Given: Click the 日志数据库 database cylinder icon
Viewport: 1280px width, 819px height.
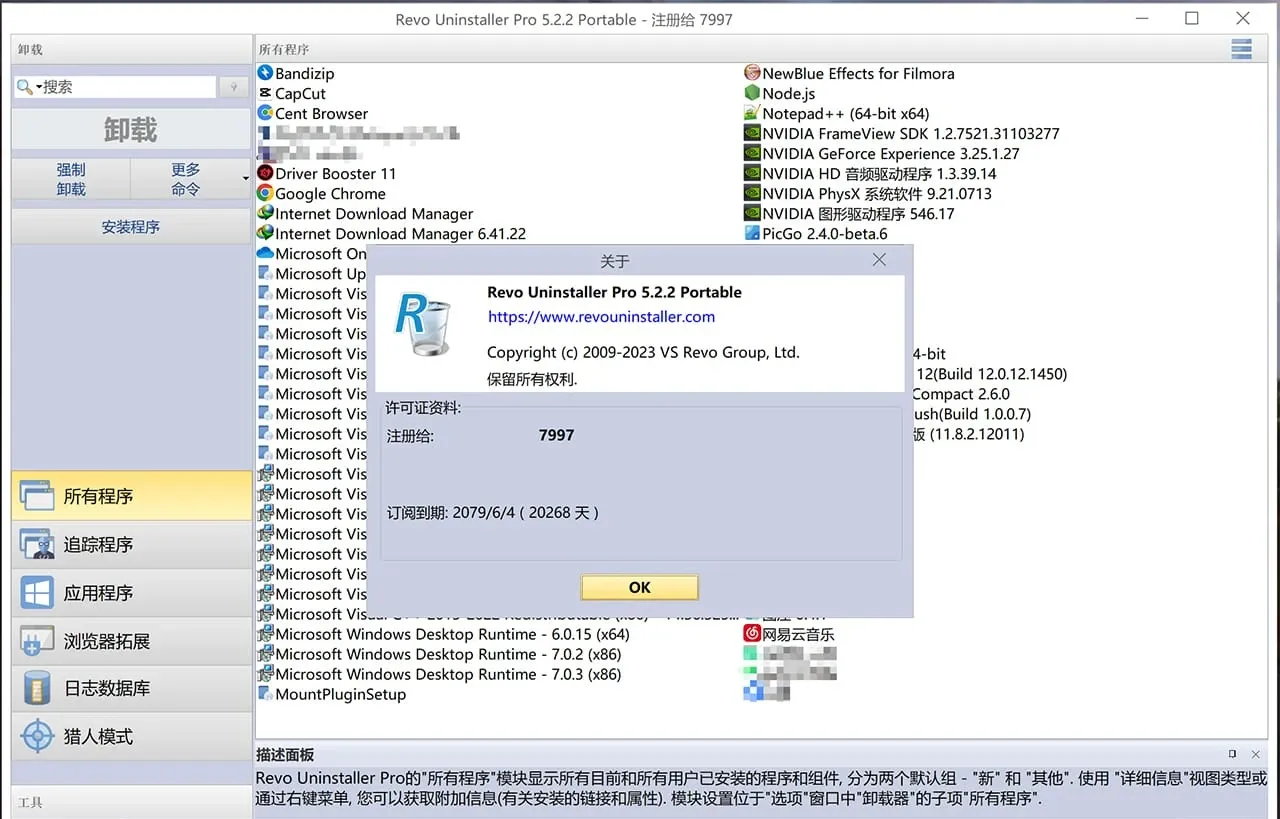Looking at the screenshot, I should click(x=37, y=688).
